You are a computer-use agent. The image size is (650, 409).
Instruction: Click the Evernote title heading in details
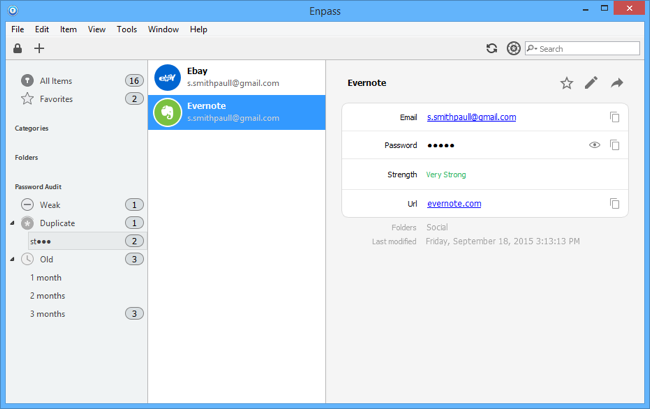click(x=366, y=83)
